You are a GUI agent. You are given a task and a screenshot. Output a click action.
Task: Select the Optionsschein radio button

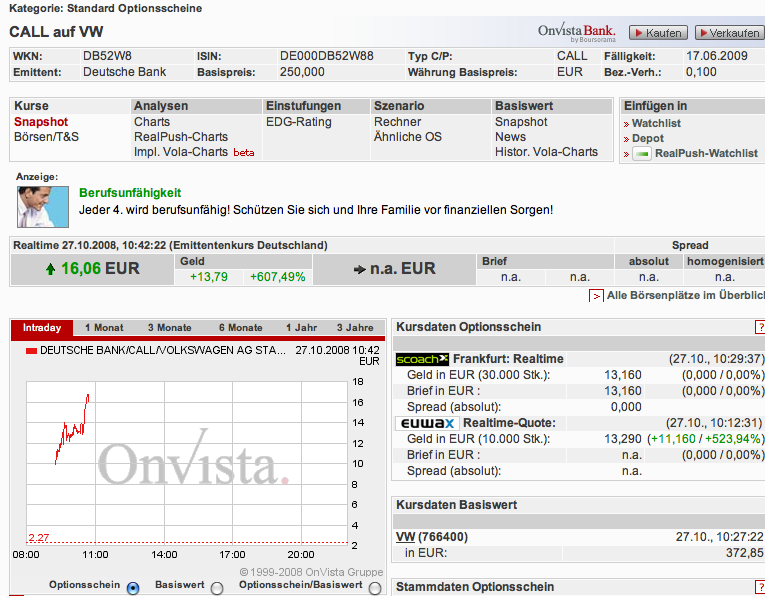133,588
